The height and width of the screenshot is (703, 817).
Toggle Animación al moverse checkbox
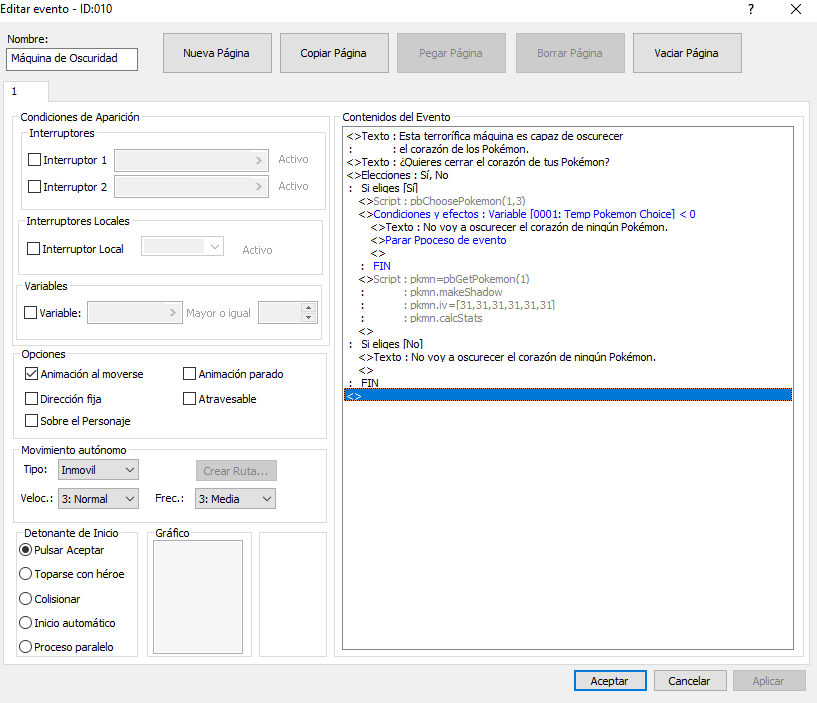click(32, 375)
